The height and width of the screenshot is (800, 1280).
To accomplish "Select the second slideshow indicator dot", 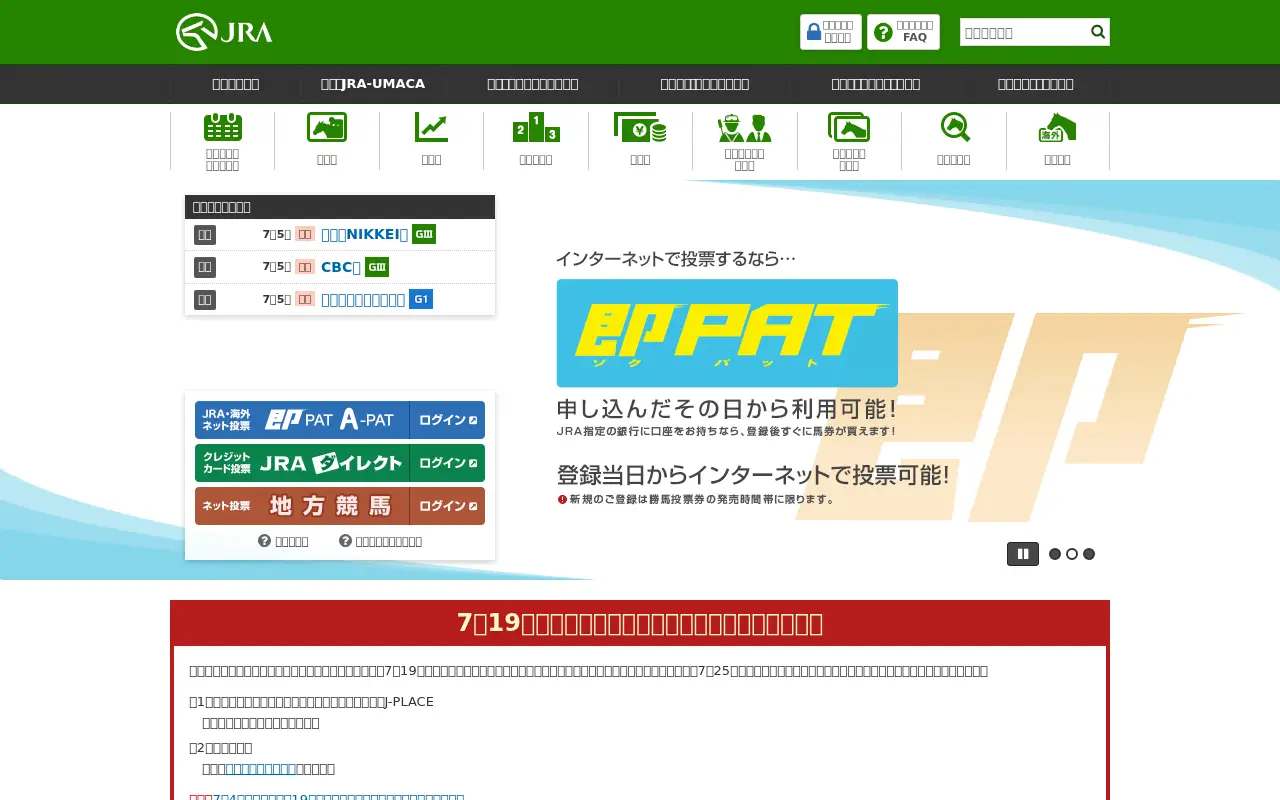I will click(x=1072, y=554).
